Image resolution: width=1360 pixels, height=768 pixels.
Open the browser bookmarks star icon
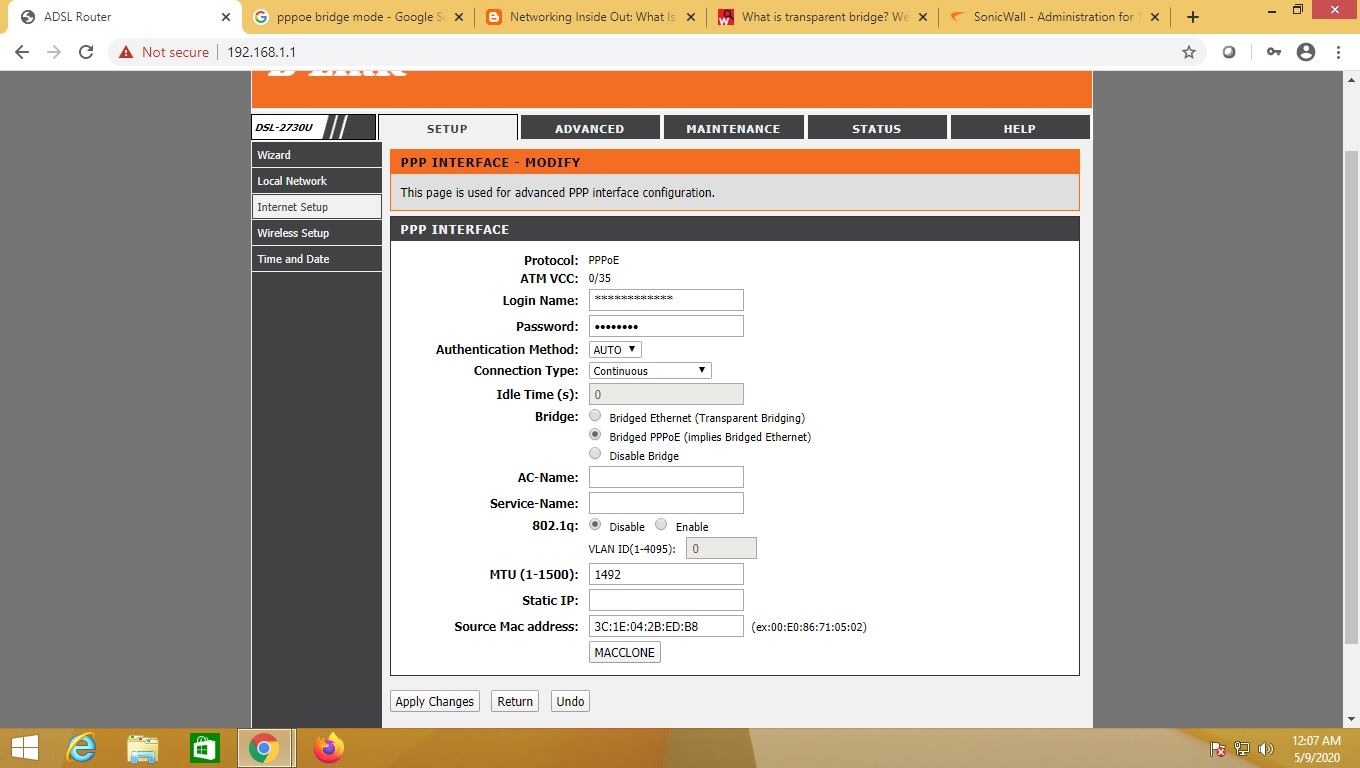1188,51
